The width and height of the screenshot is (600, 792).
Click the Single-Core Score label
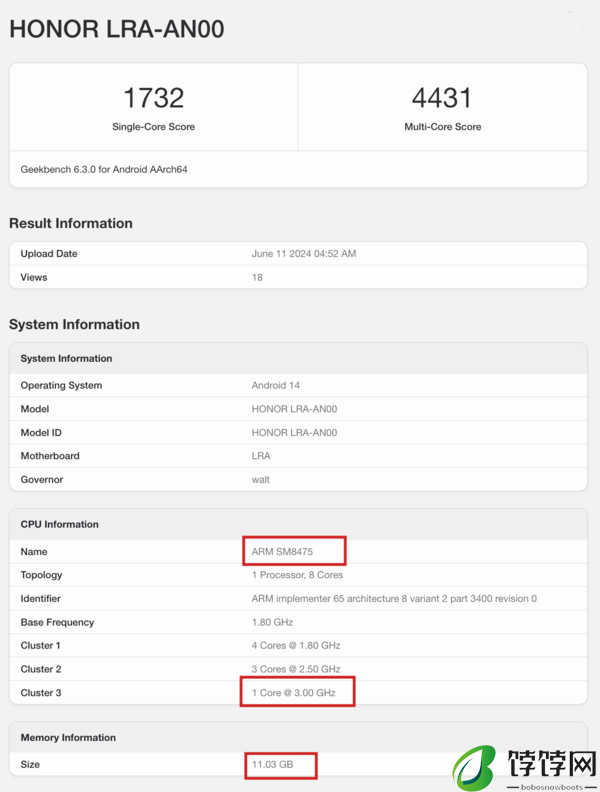(154, 127)
